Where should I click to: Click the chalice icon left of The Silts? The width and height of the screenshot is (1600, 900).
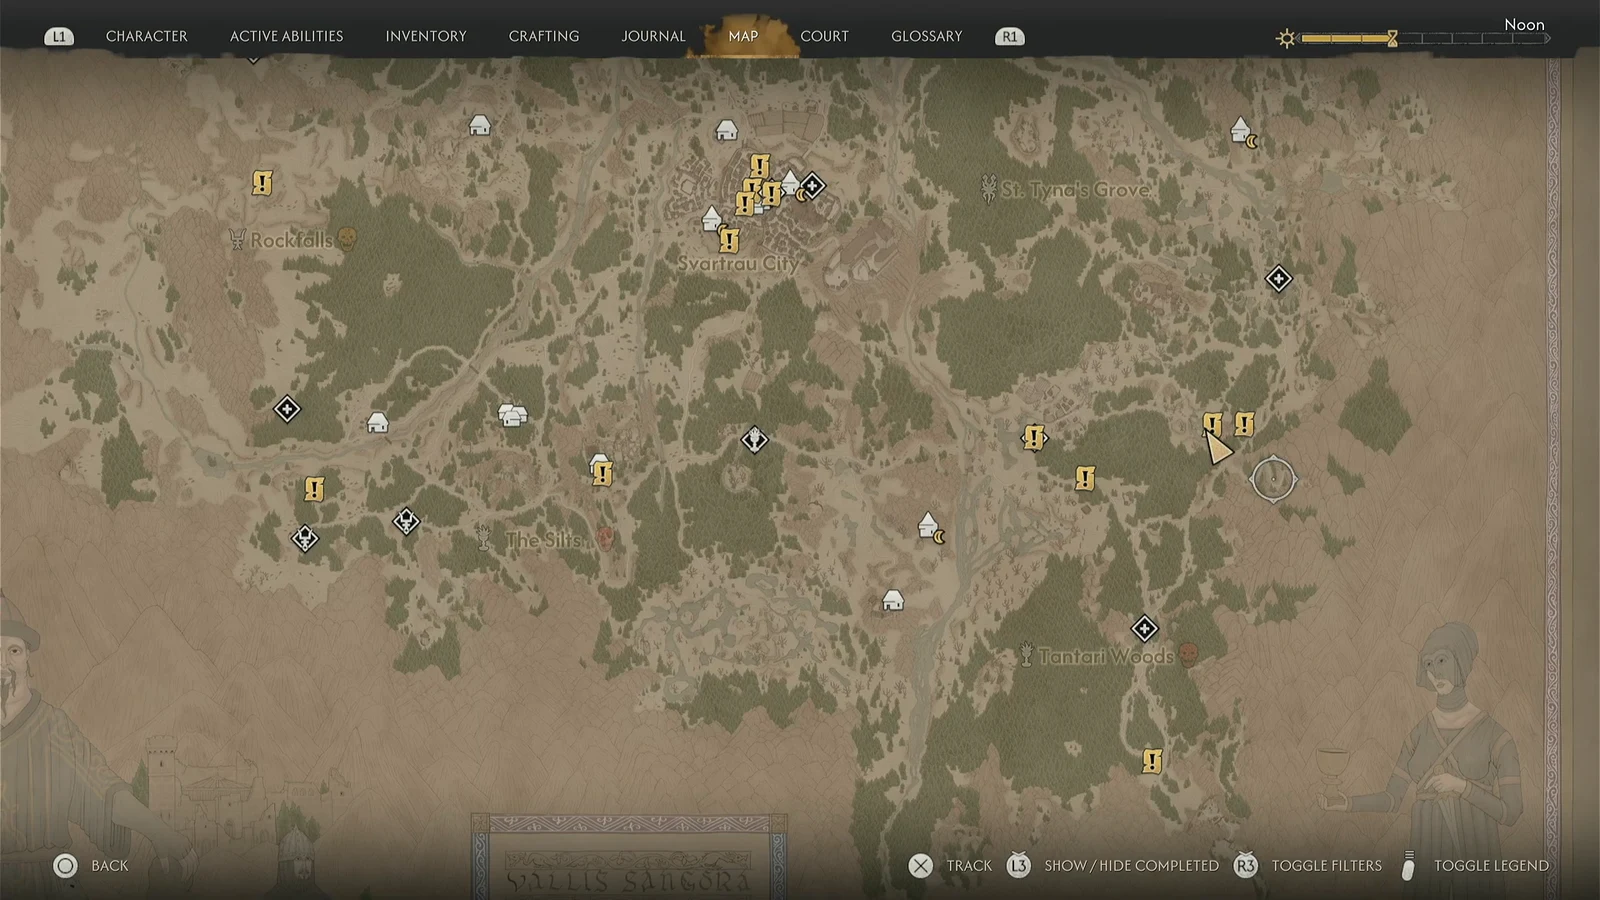point(484,538)
